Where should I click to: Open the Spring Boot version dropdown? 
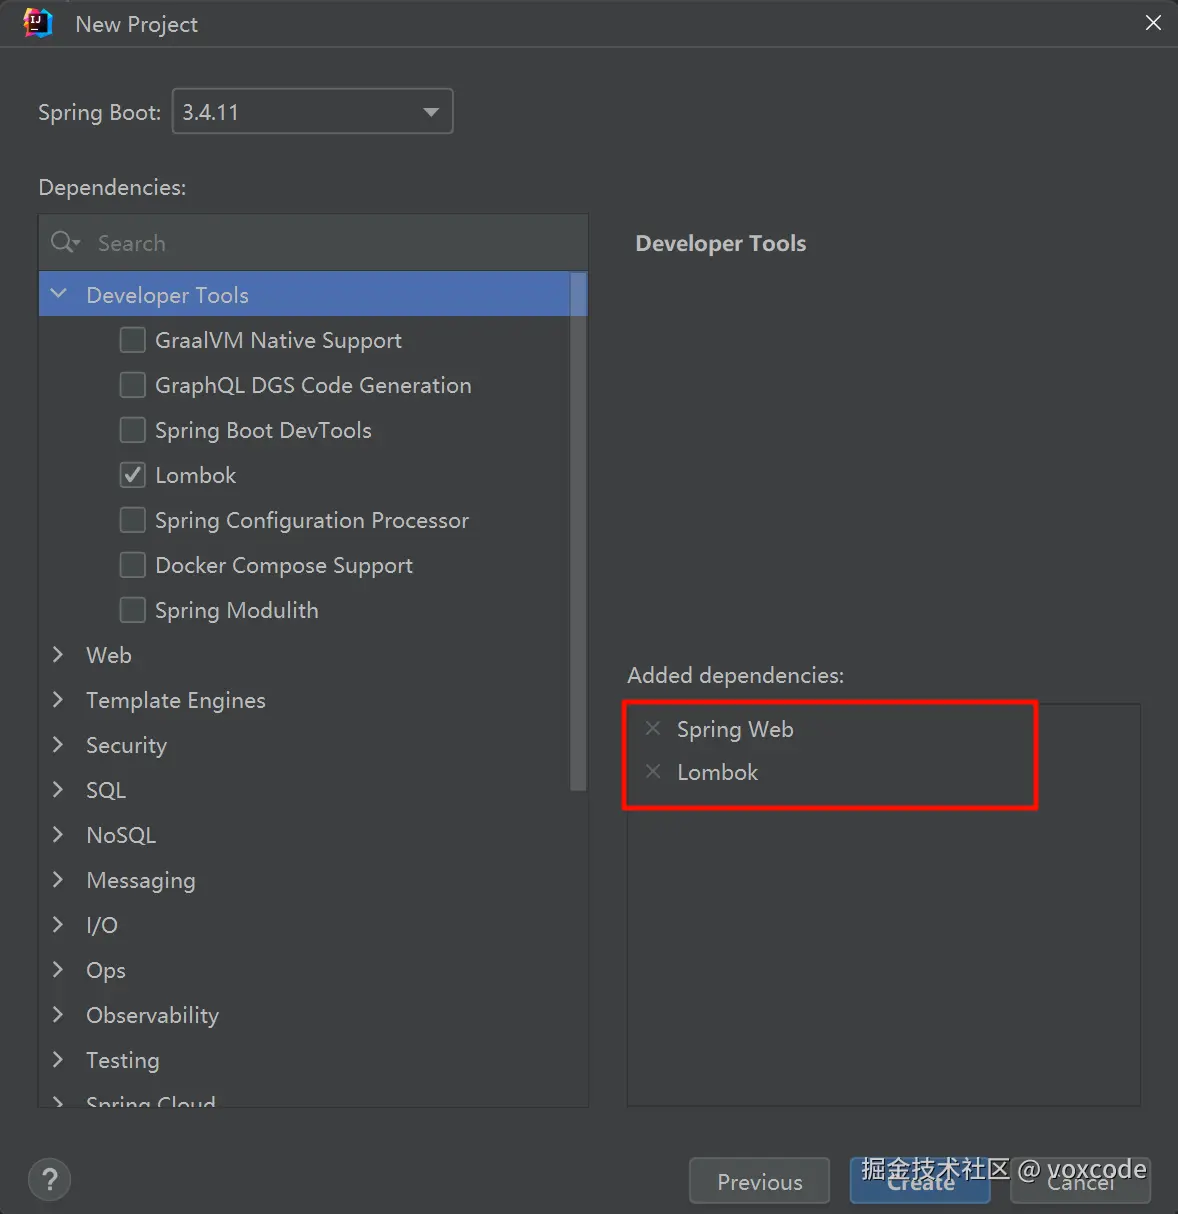313,111
